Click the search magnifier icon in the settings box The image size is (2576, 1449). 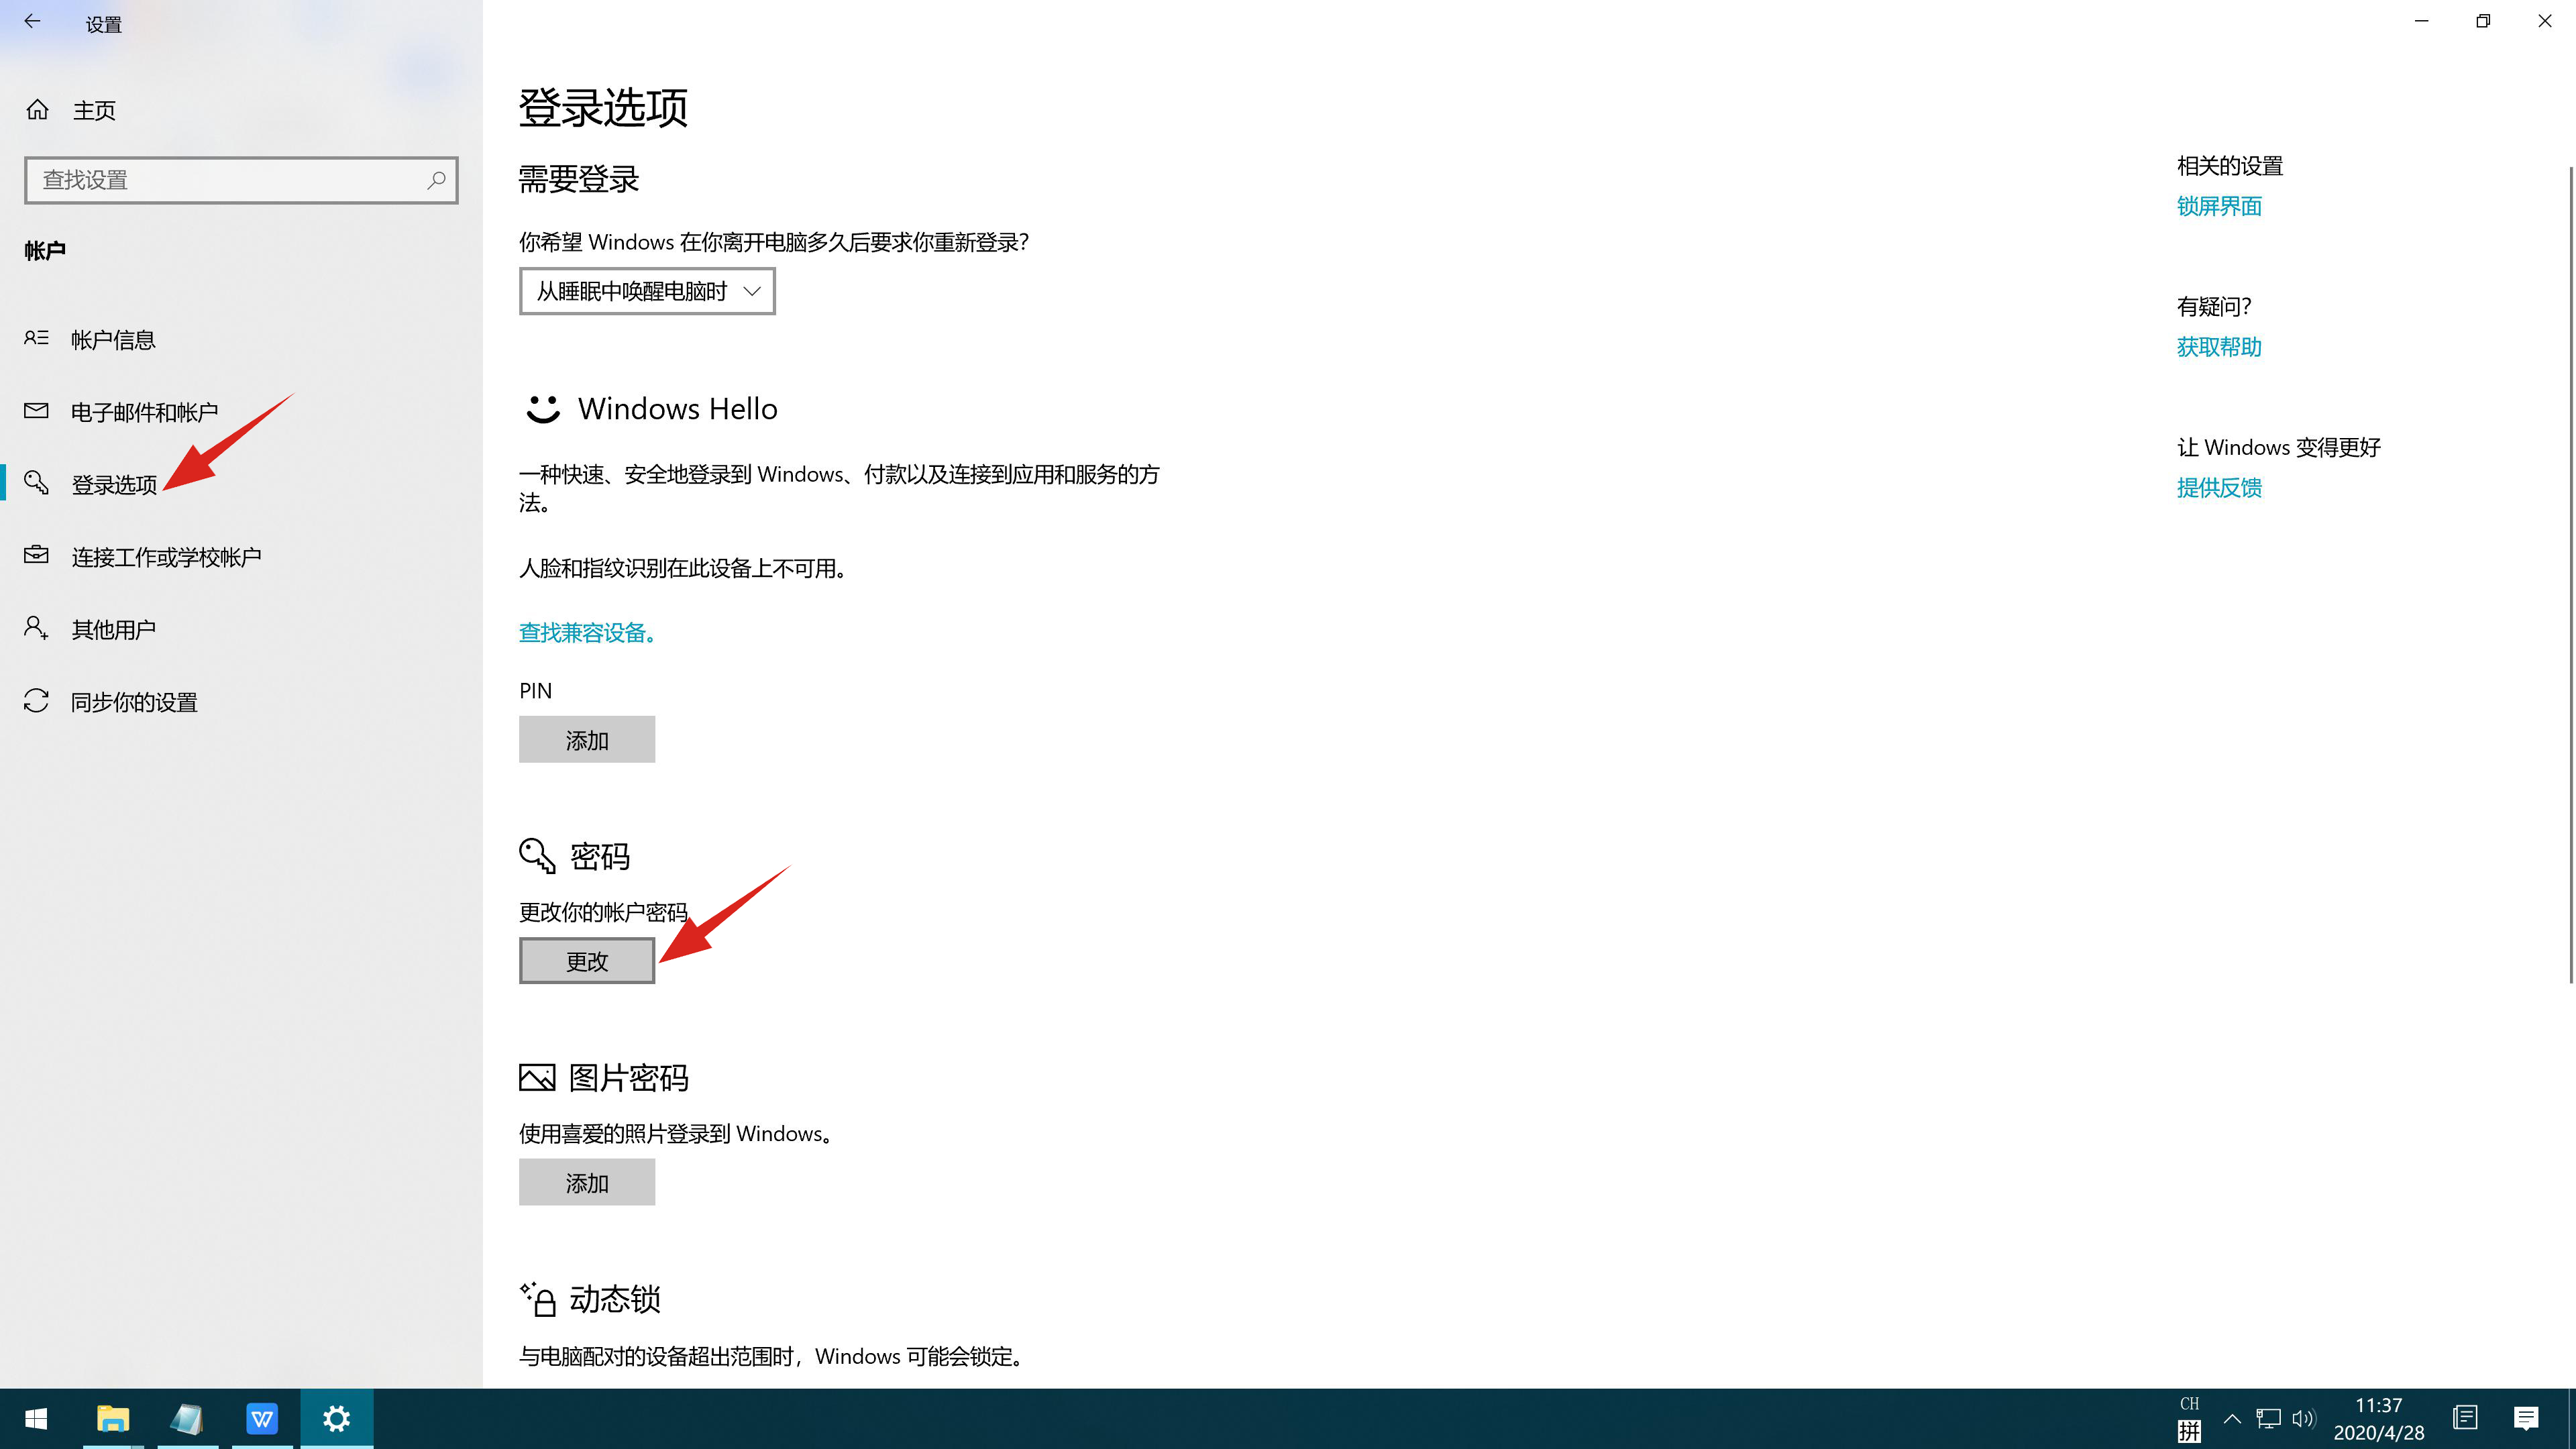tap(436, 180)
